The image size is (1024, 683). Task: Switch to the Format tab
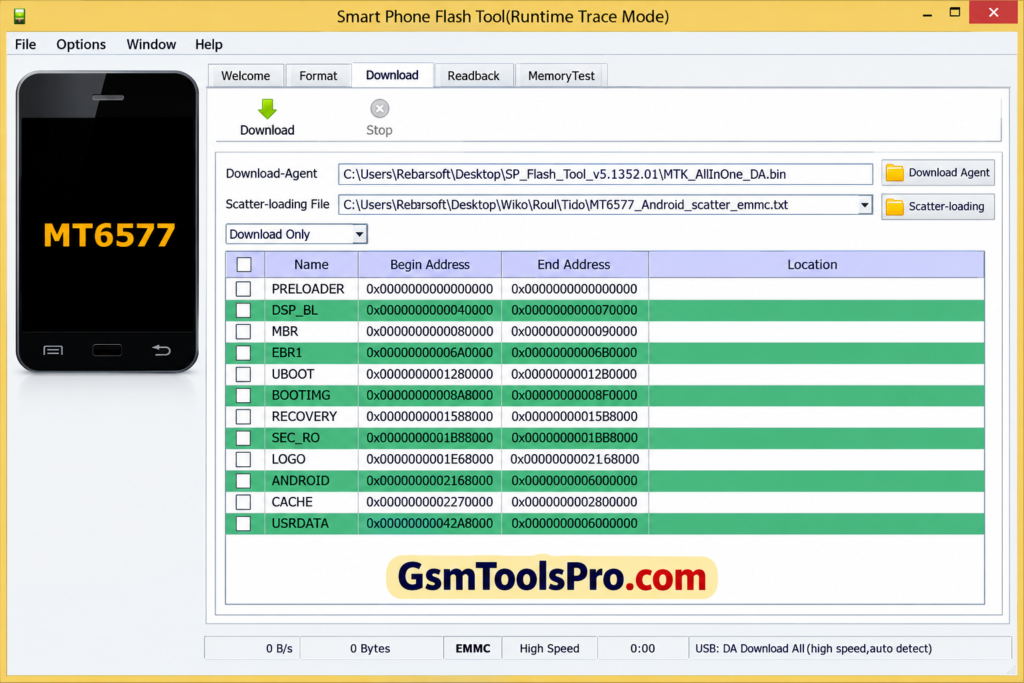pos(318,76)
